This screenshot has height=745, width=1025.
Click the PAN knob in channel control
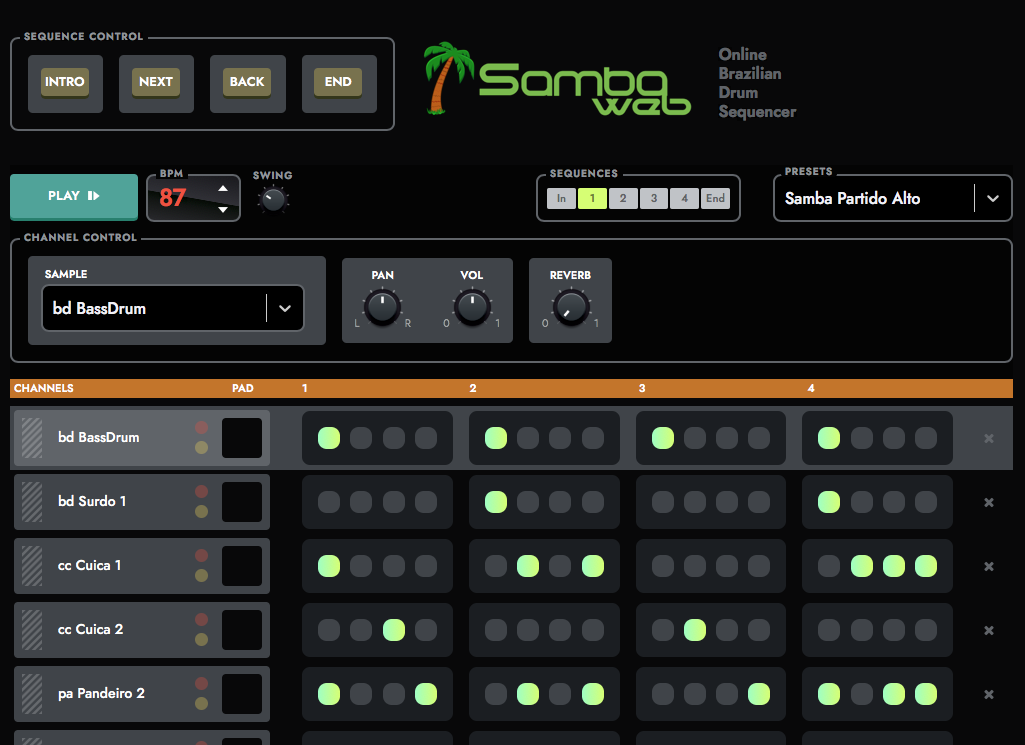382,307
